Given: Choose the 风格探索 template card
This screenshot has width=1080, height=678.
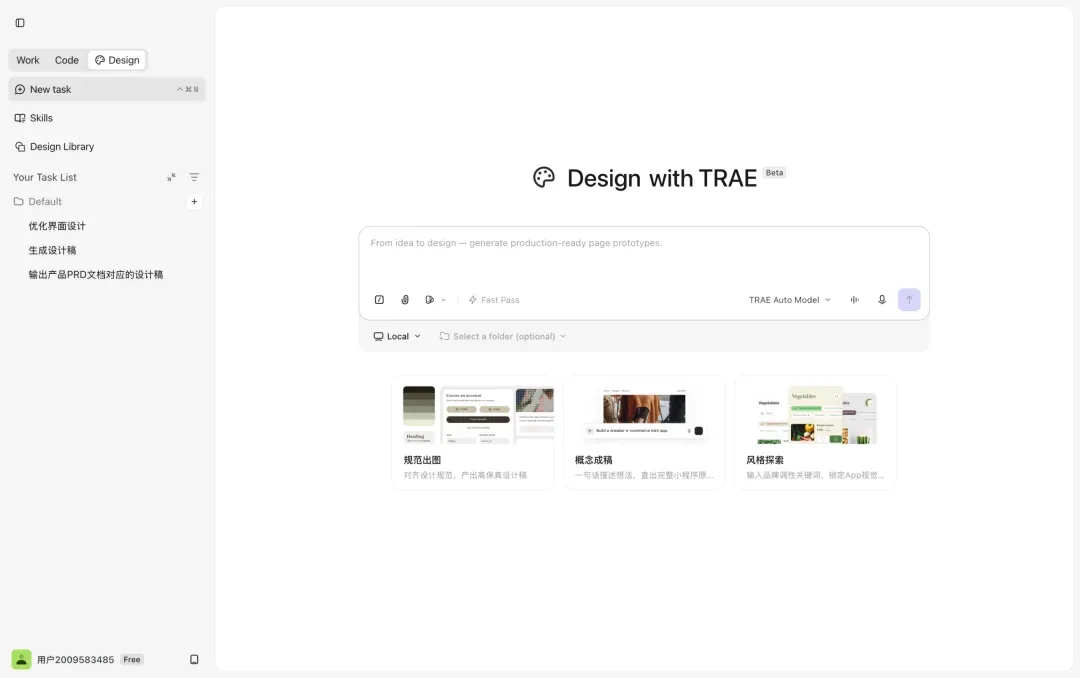Looking at the screenshot, I should pos(816,433).
